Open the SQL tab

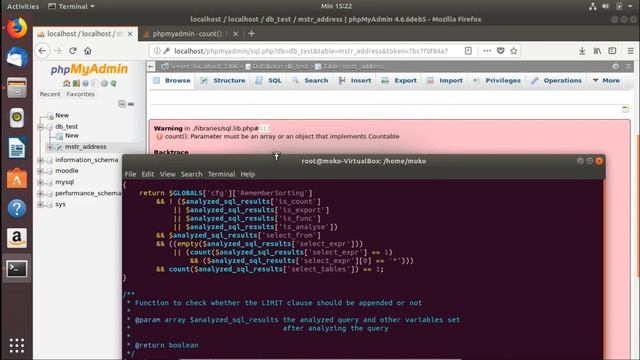pyautogui.click(x=269, y=80)
